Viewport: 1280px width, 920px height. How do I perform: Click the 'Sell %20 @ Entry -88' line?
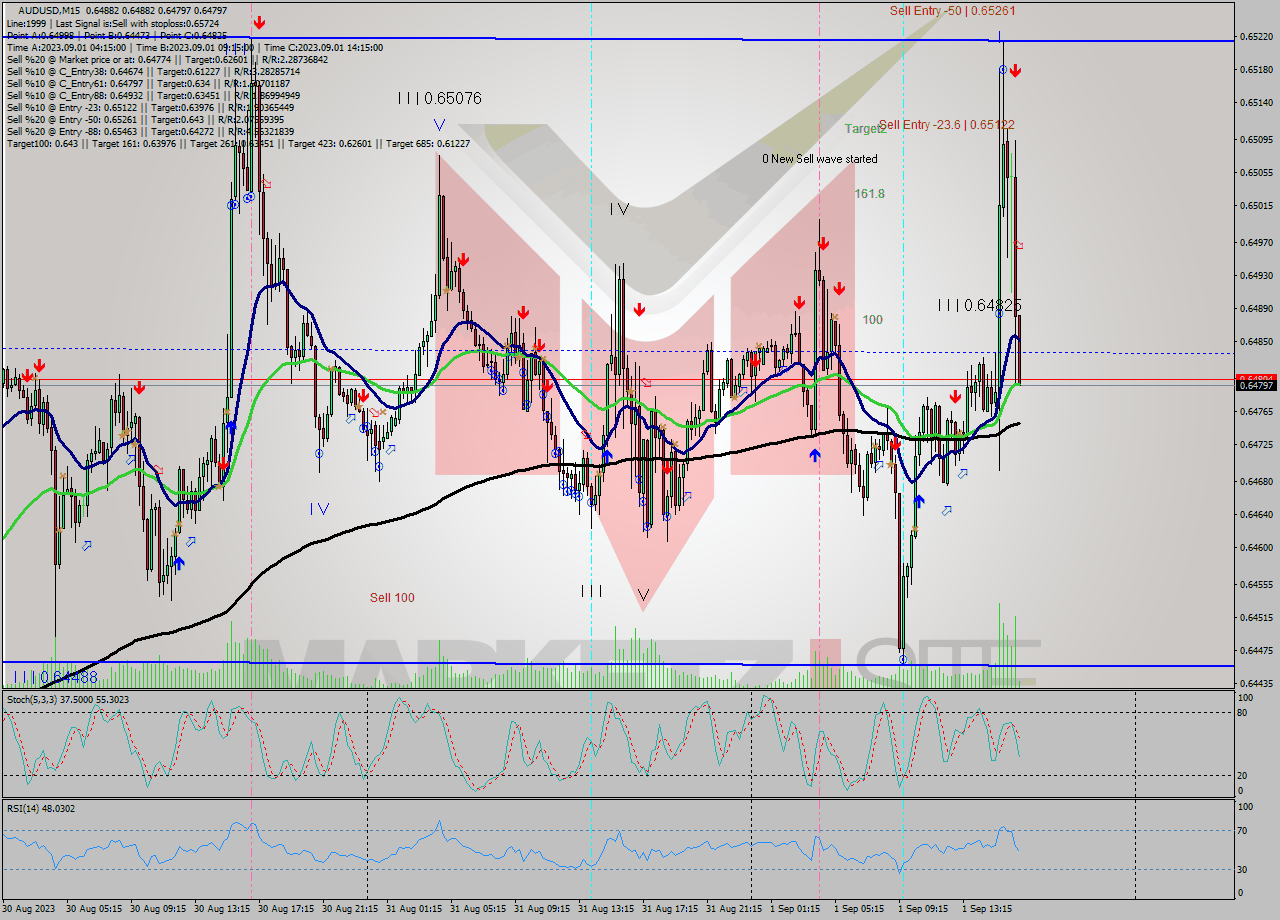click(150, 131)
